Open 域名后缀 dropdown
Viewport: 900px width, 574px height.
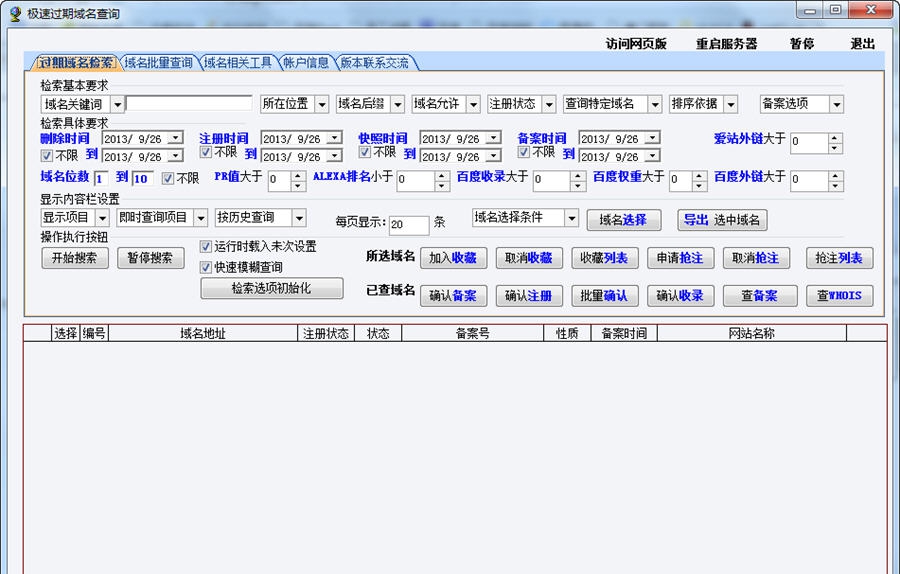pos(398,104)
